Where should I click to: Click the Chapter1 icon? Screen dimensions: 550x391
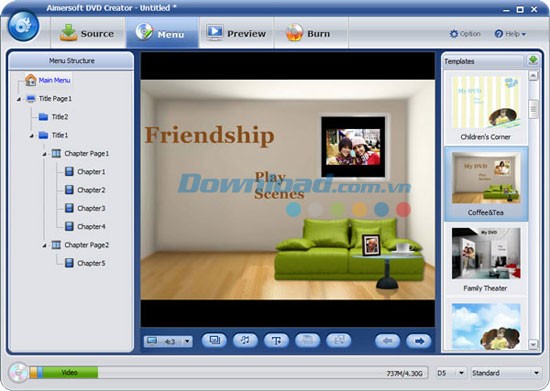pos(69,171)
